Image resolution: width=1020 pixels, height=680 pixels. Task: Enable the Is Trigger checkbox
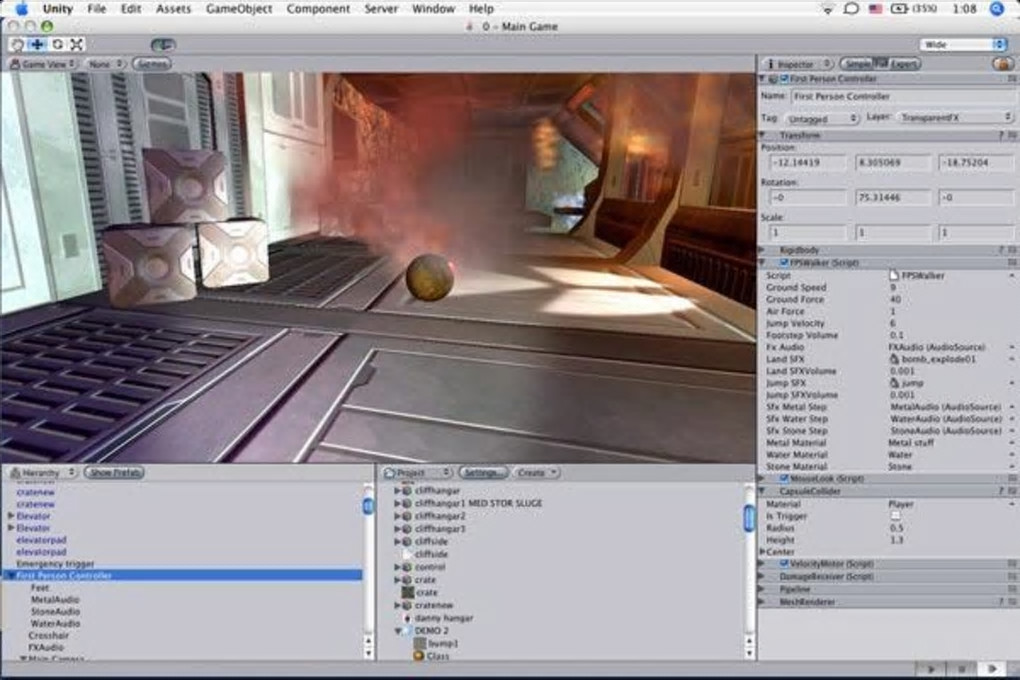click(x=894, y=516)
